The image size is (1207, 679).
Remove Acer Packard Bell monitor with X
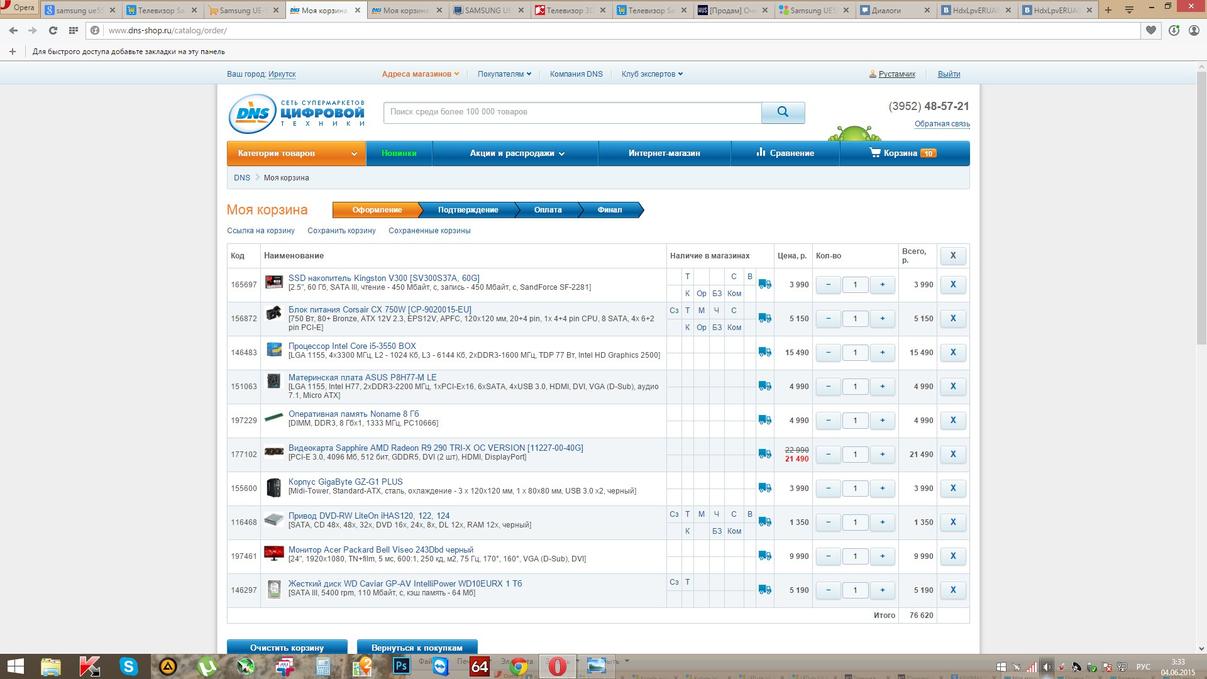(953, 556)
